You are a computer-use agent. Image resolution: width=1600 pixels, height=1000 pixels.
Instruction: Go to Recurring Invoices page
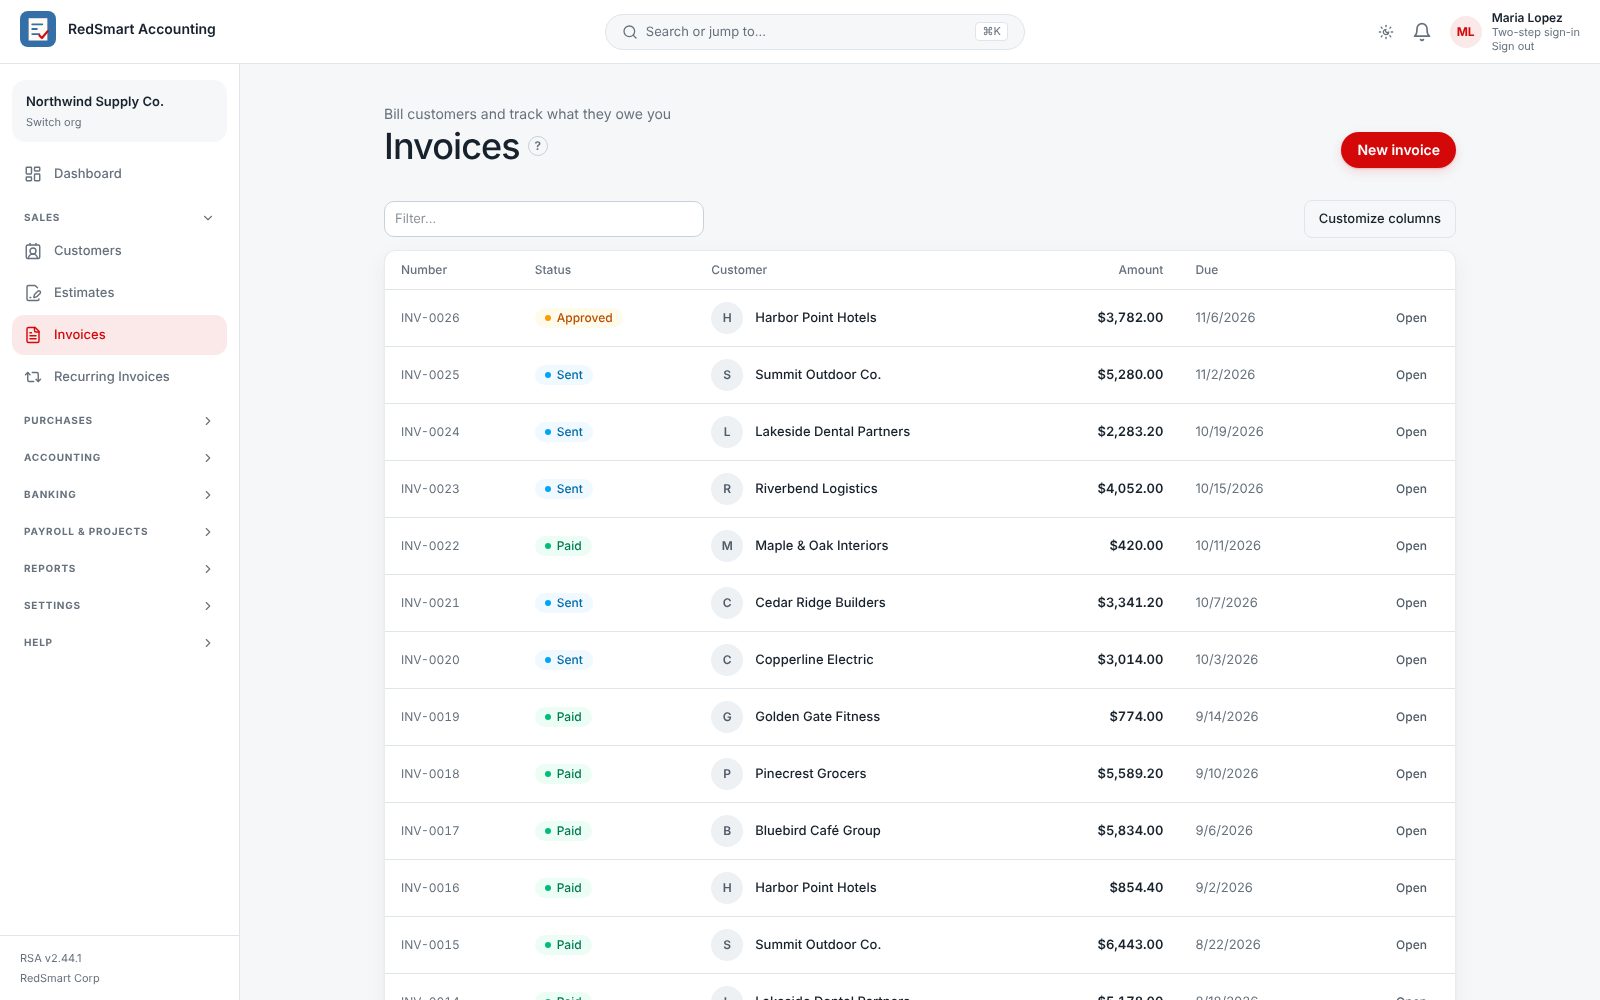pos(119,377)
